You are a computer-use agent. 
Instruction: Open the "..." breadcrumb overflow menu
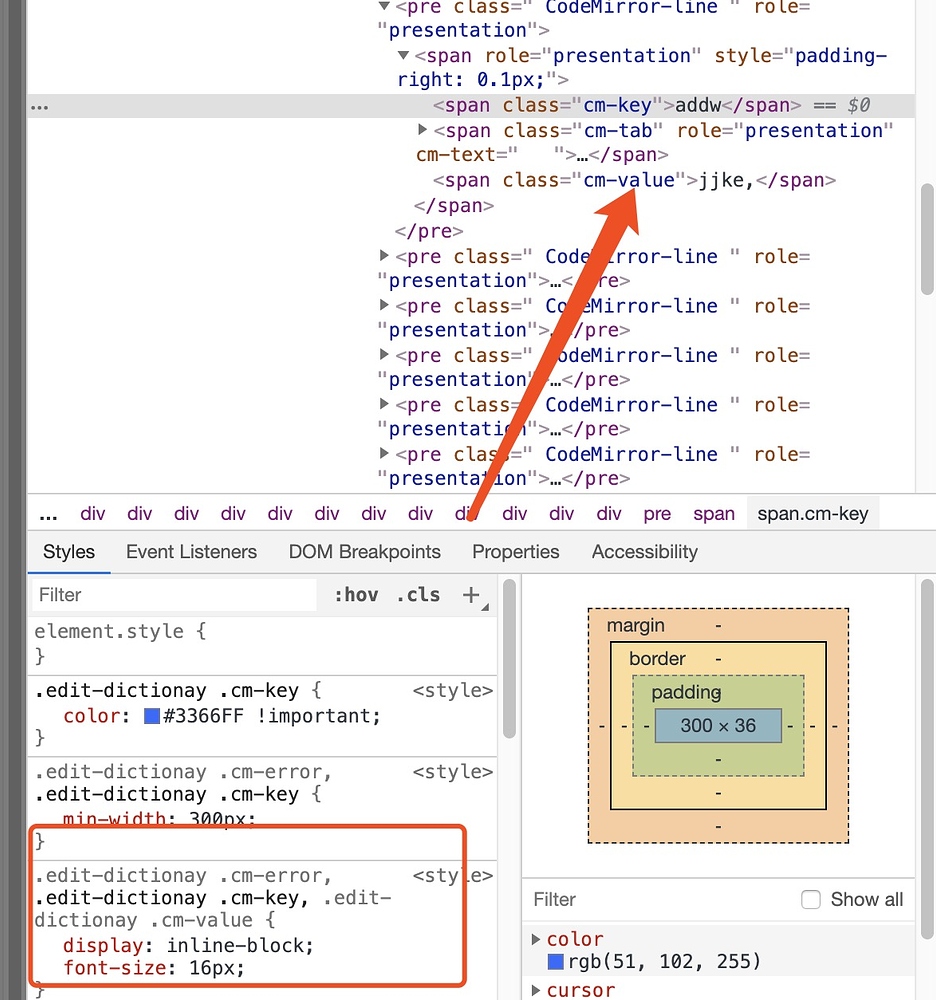pyautogui.click(x=48, y=513)
